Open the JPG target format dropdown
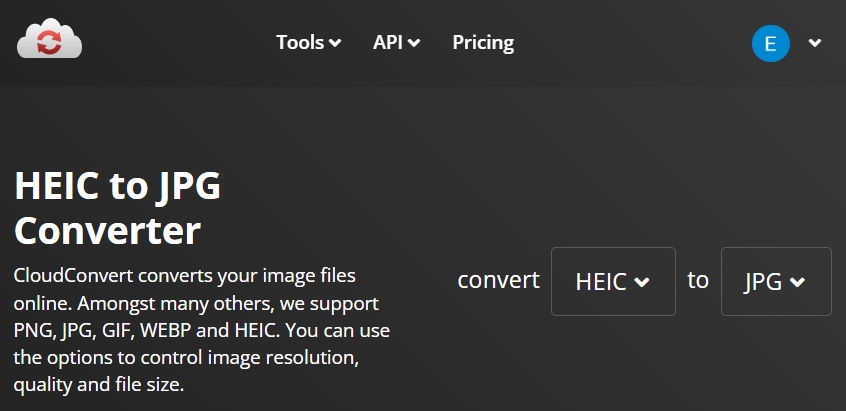Screen dimensions: 846x411 776,282
